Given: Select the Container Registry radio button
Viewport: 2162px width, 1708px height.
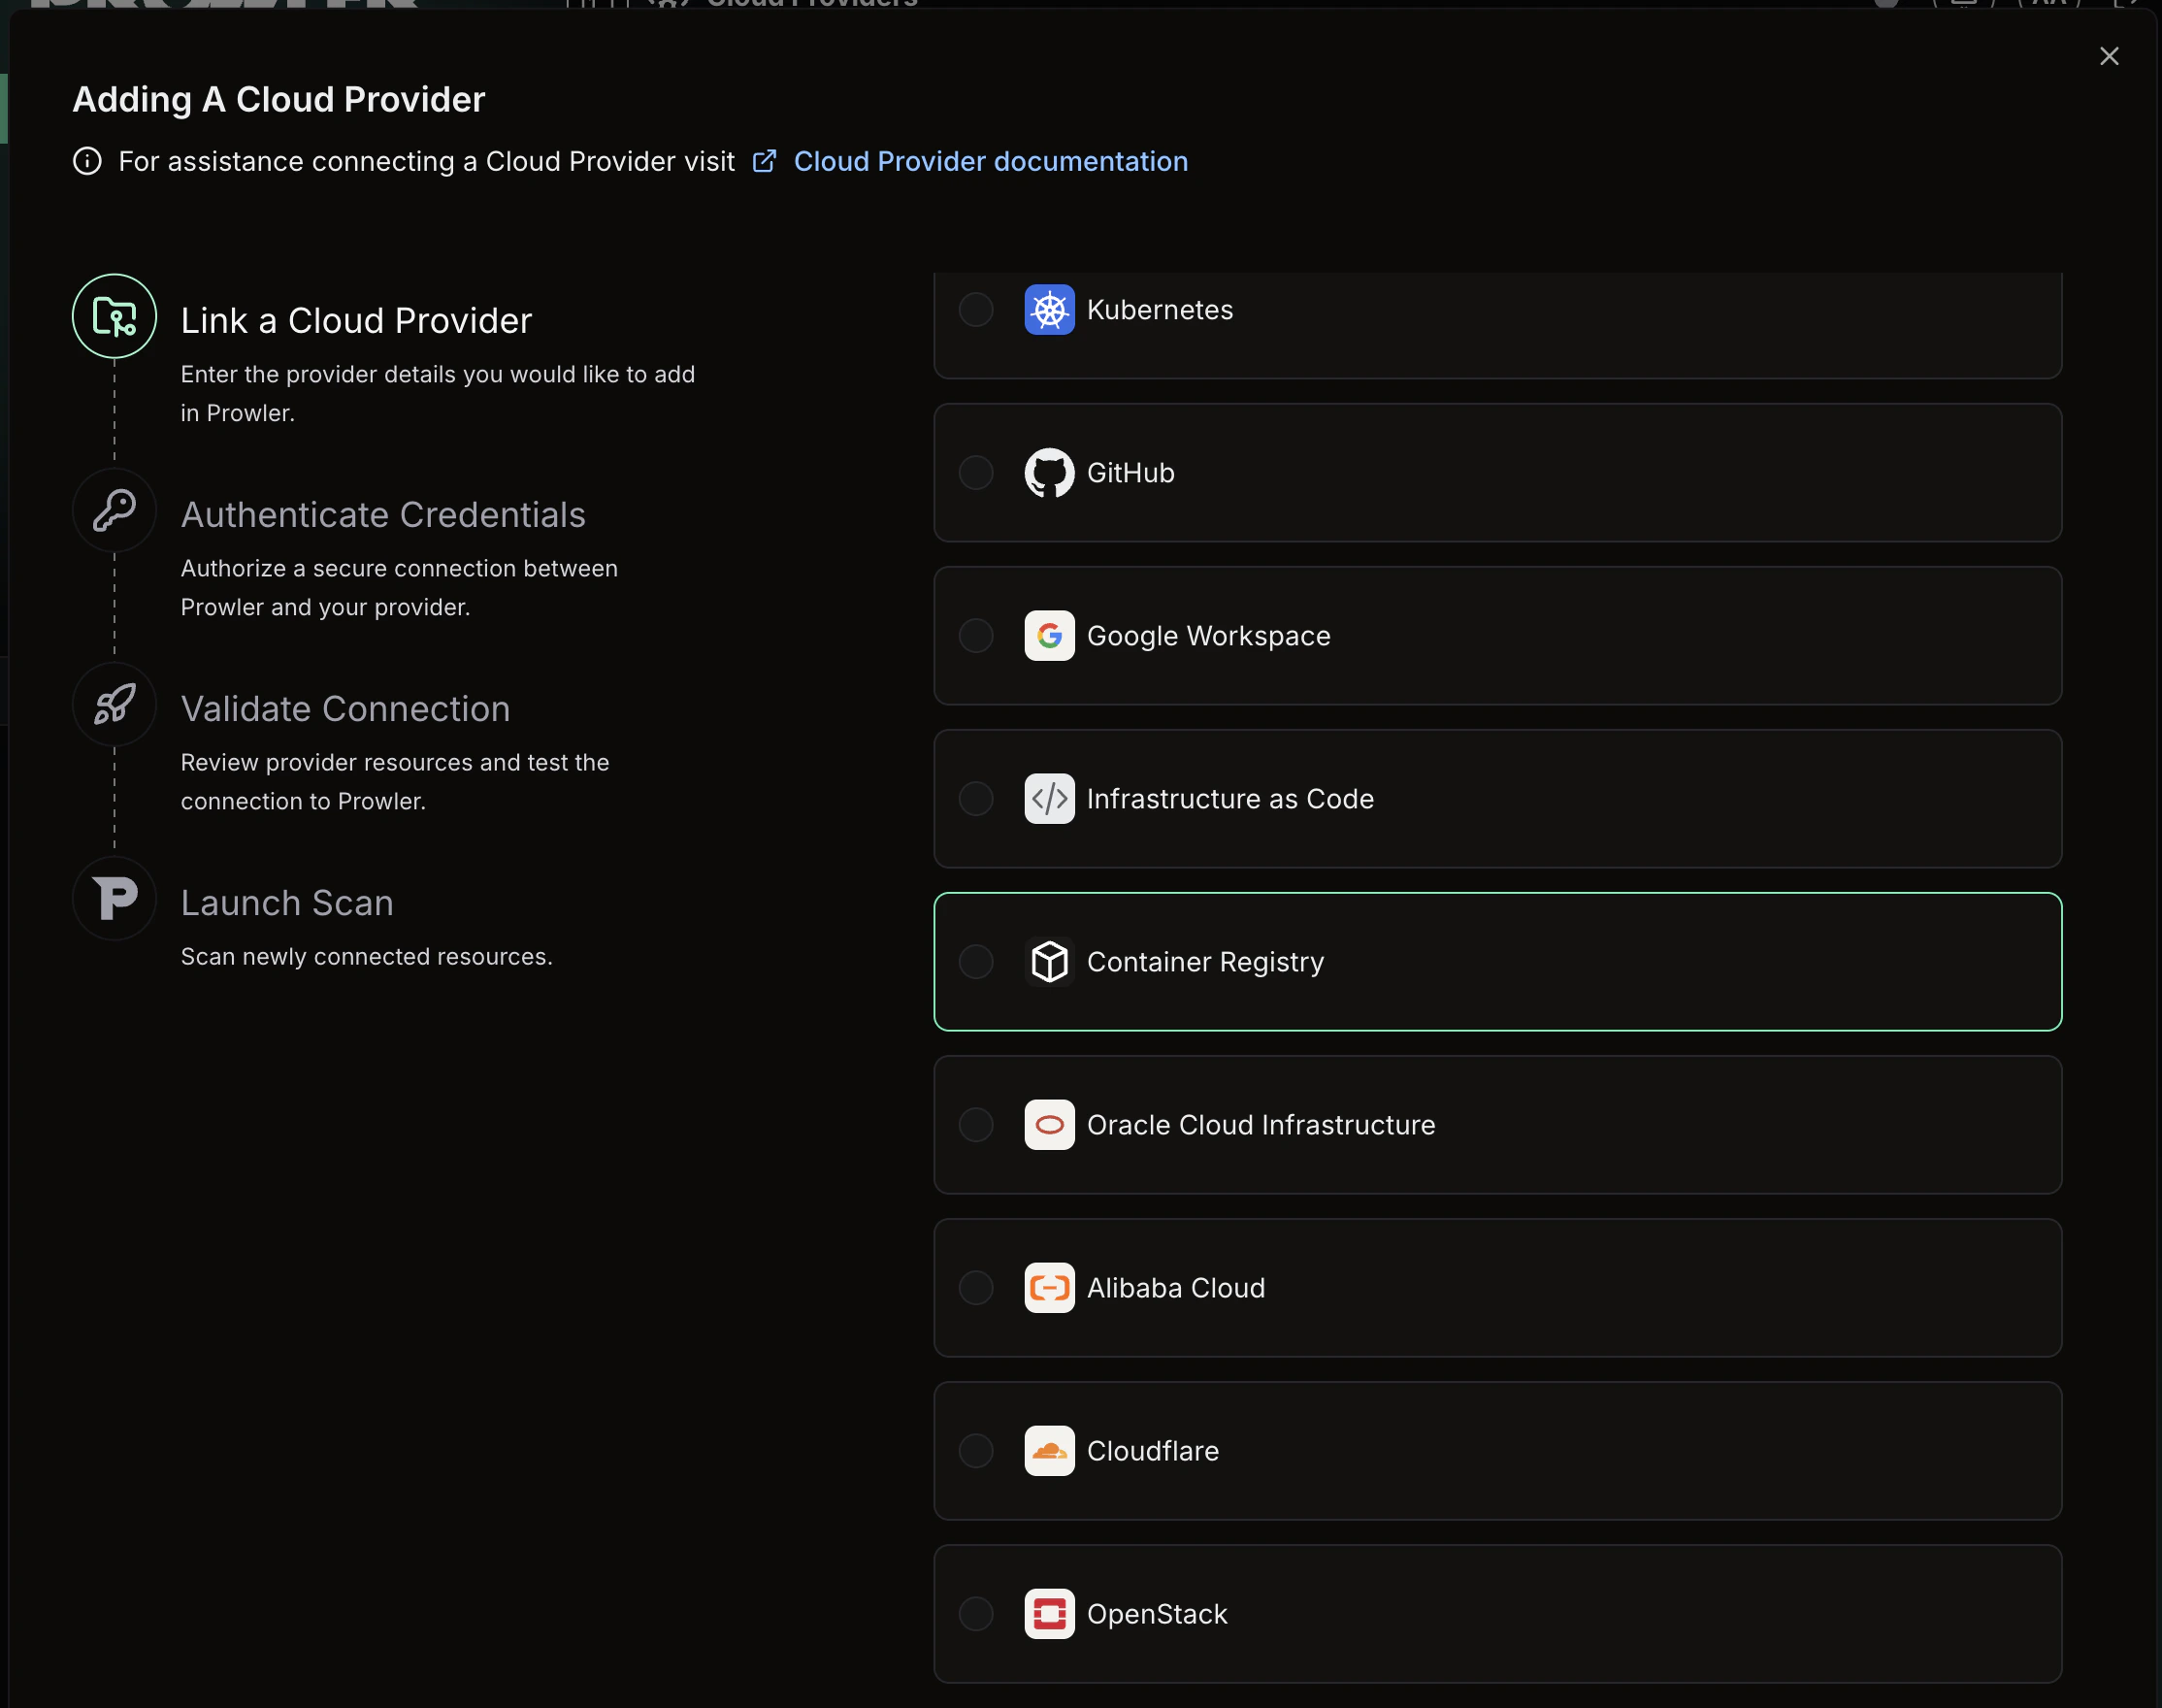Looking at the screenshot, I should pyautogui.click(x=974, y=961).
